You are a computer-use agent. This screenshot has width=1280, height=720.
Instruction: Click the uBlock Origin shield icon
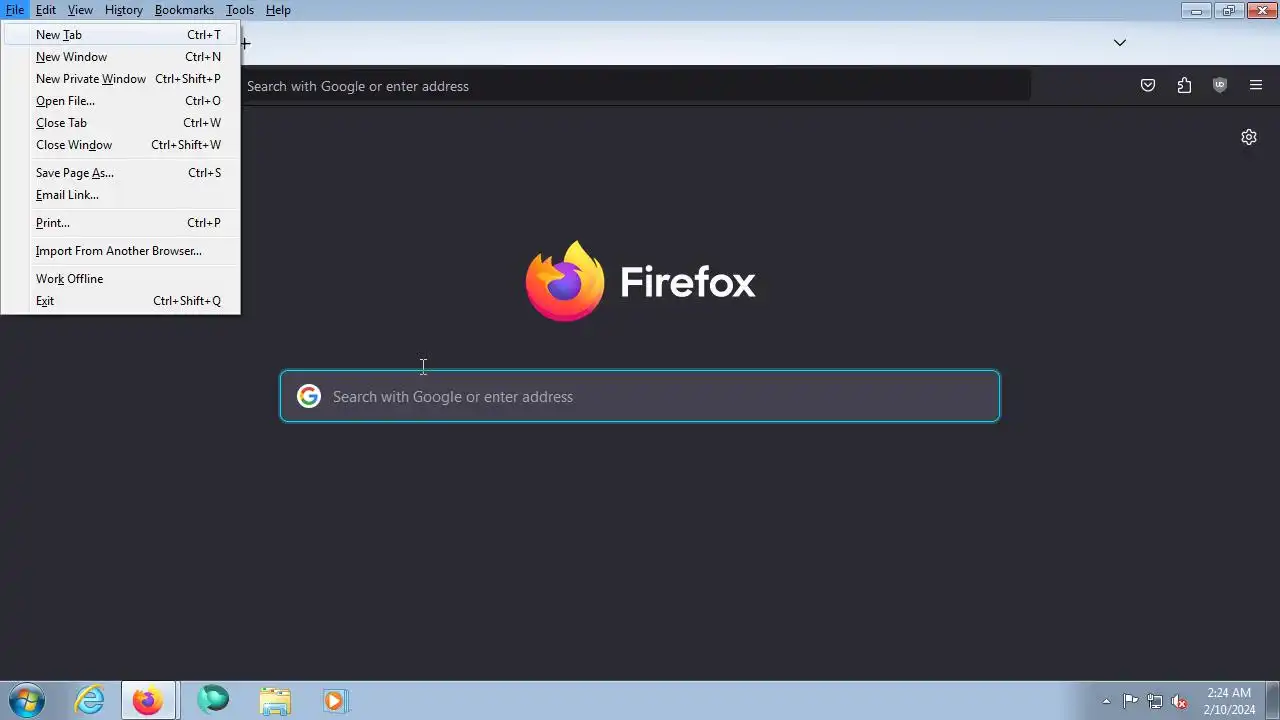(1219, 86)
